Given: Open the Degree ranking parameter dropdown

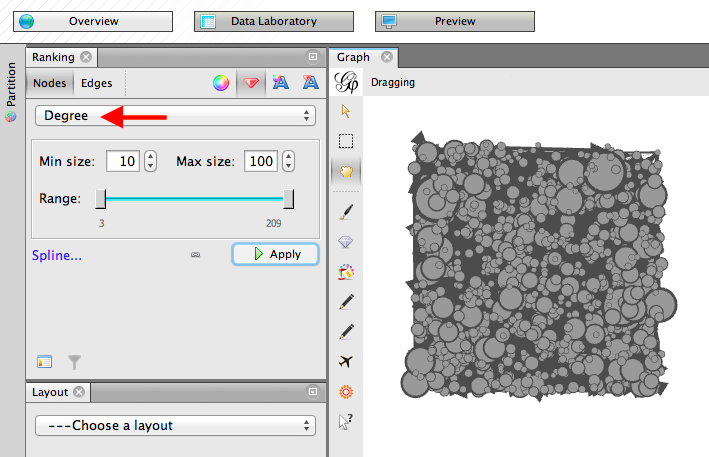Looking at the screenshot, I should tap(175, 116).
